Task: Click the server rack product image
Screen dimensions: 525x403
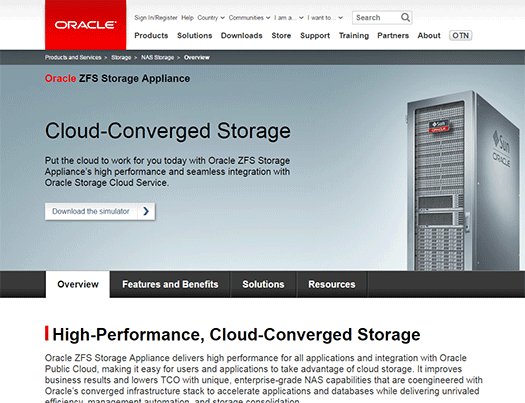Action: pyautogui.click(x=462, y=181)
